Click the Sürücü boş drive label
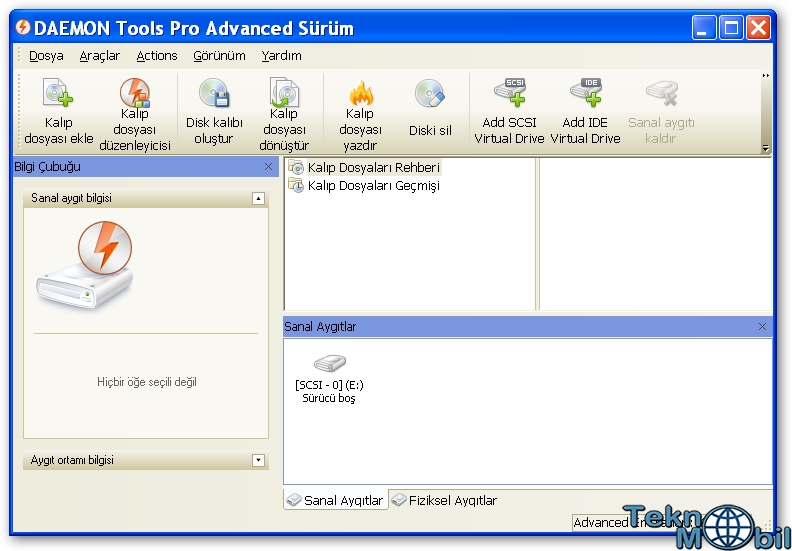Image resolution: width=792 pixels, height=551 pixels. point(329,398)
